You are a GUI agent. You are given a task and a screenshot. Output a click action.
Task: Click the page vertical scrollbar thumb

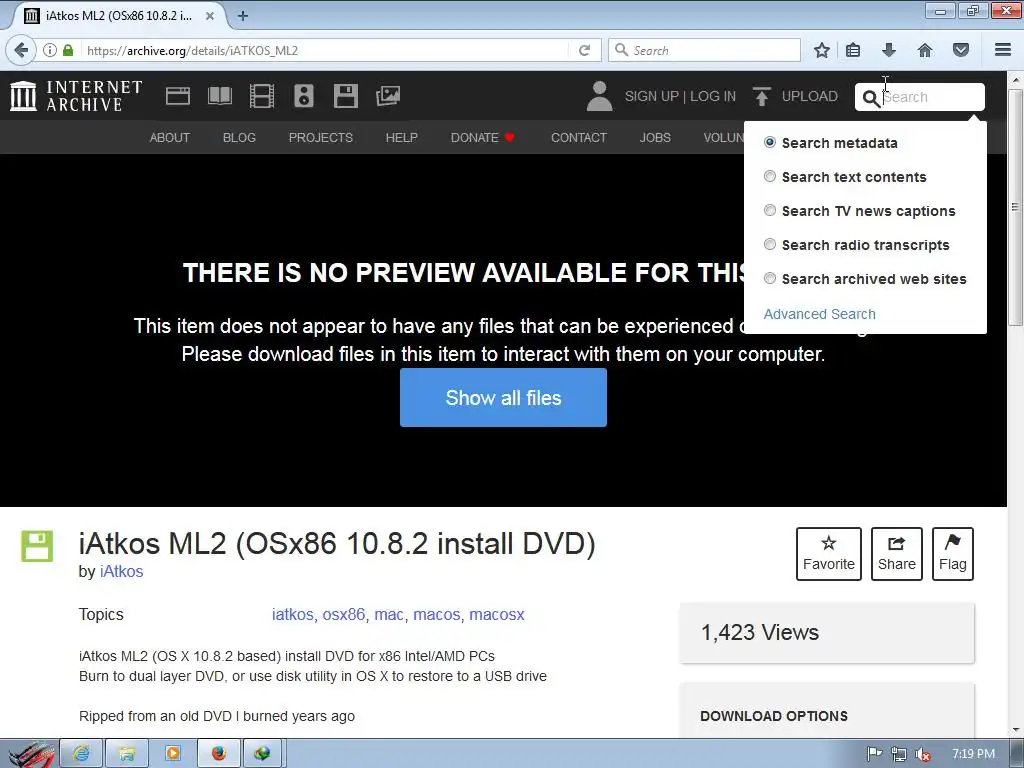click(x=1016, y=206)
